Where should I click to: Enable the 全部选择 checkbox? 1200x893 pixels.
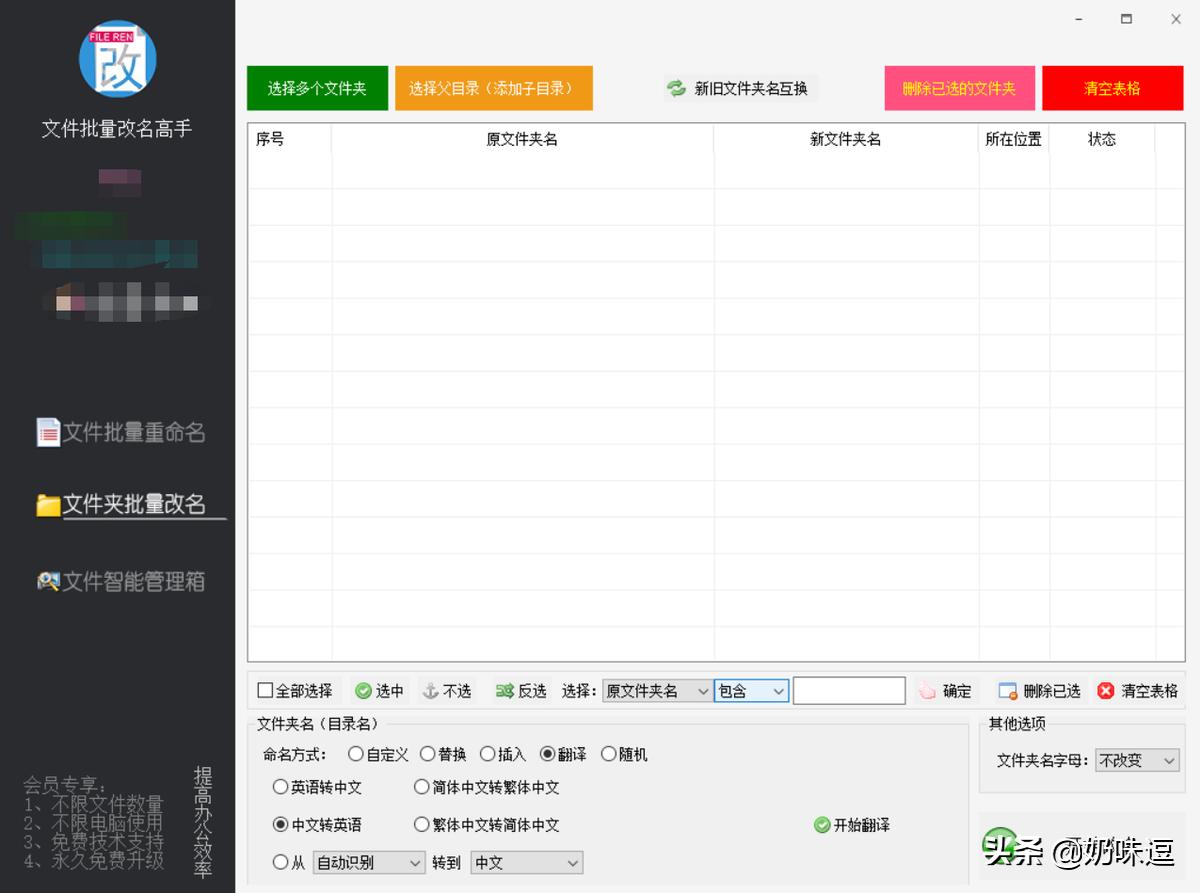(x=264, y=690)
